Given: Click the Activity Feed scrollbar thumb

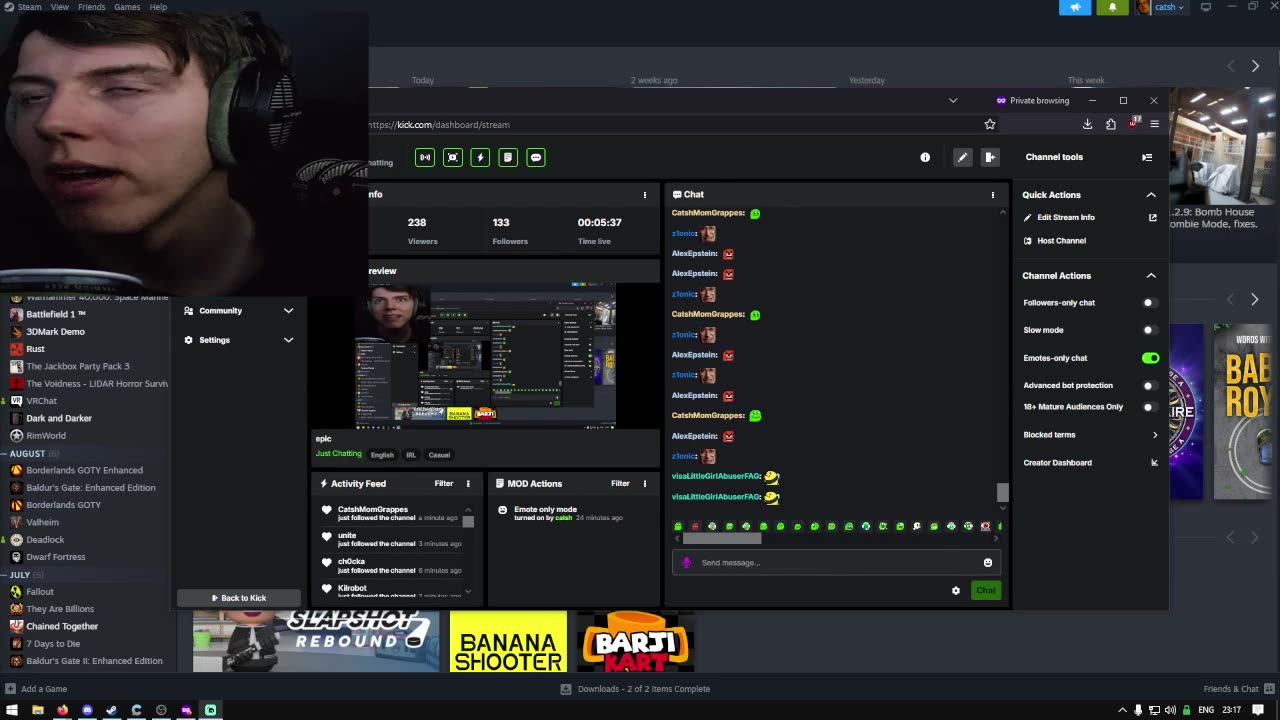Looking at the screenshot, I should click(x=468, y=522).
